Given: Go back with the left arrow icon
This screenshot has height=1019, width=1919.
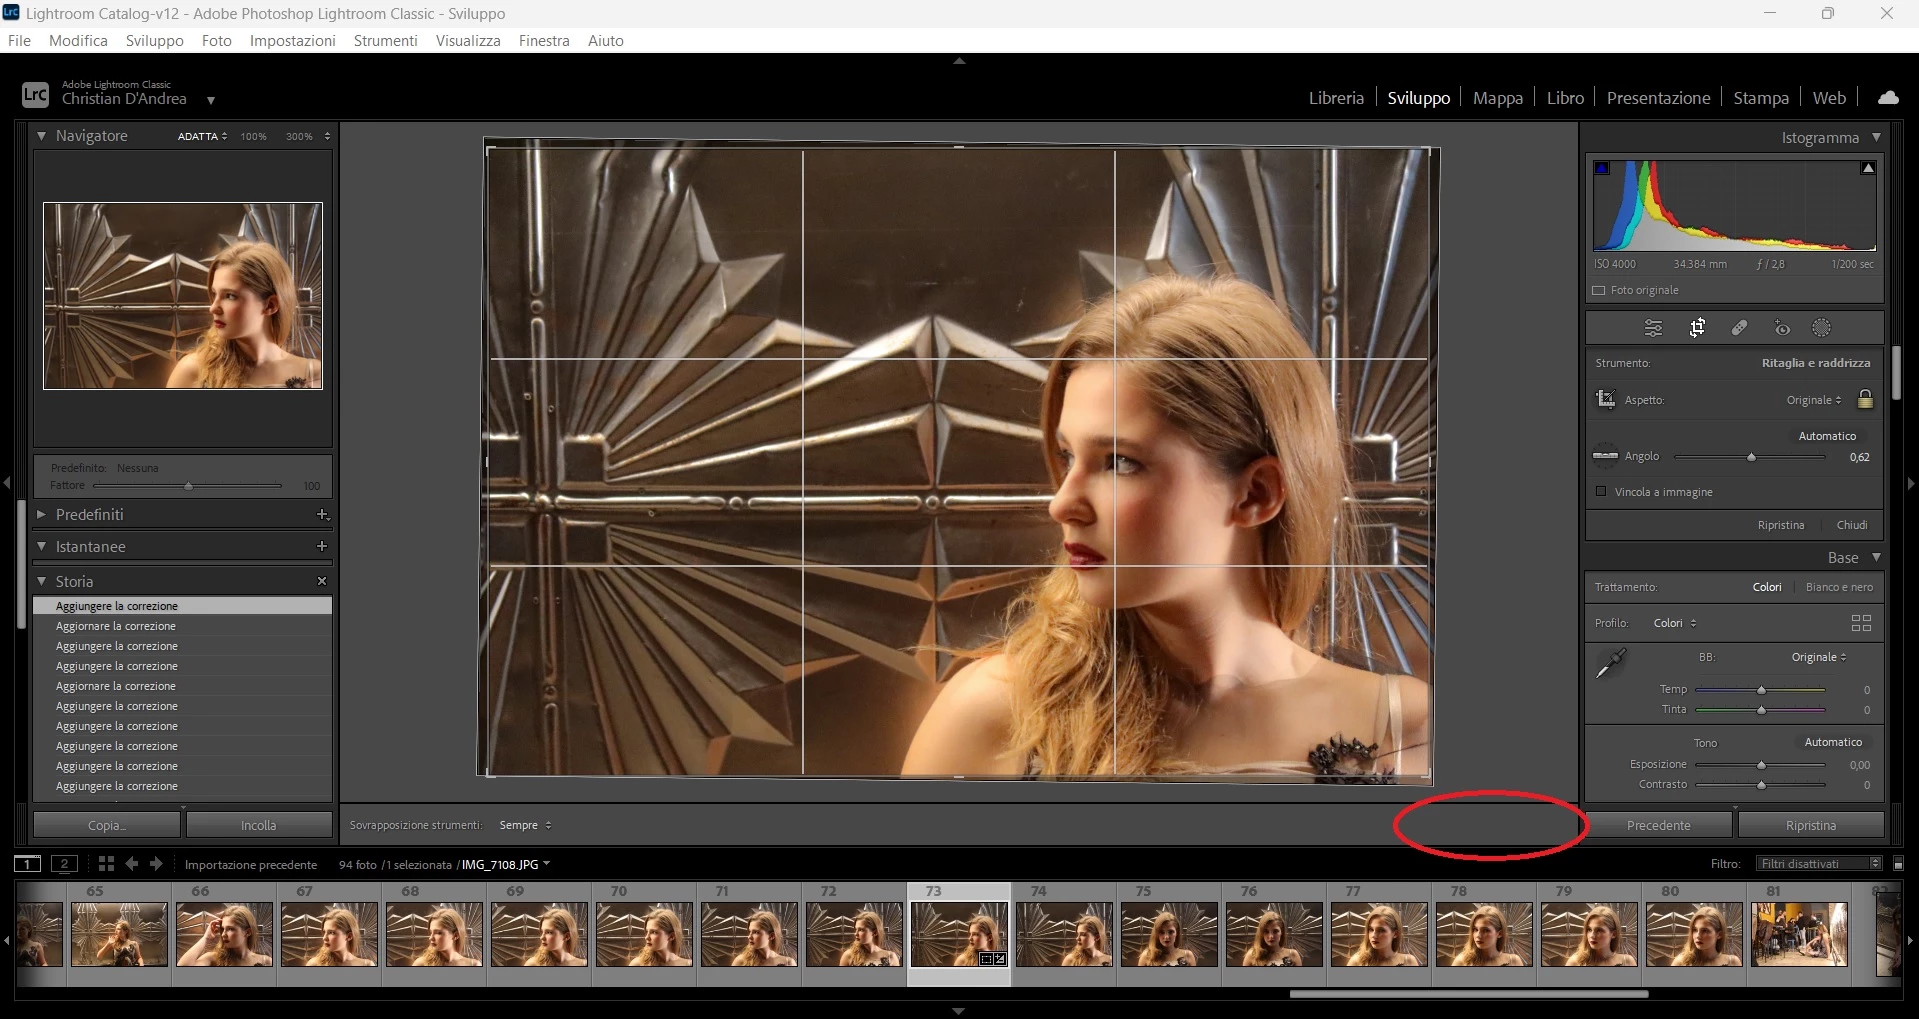Looking at the screenshot, I should tap(131, 864).
